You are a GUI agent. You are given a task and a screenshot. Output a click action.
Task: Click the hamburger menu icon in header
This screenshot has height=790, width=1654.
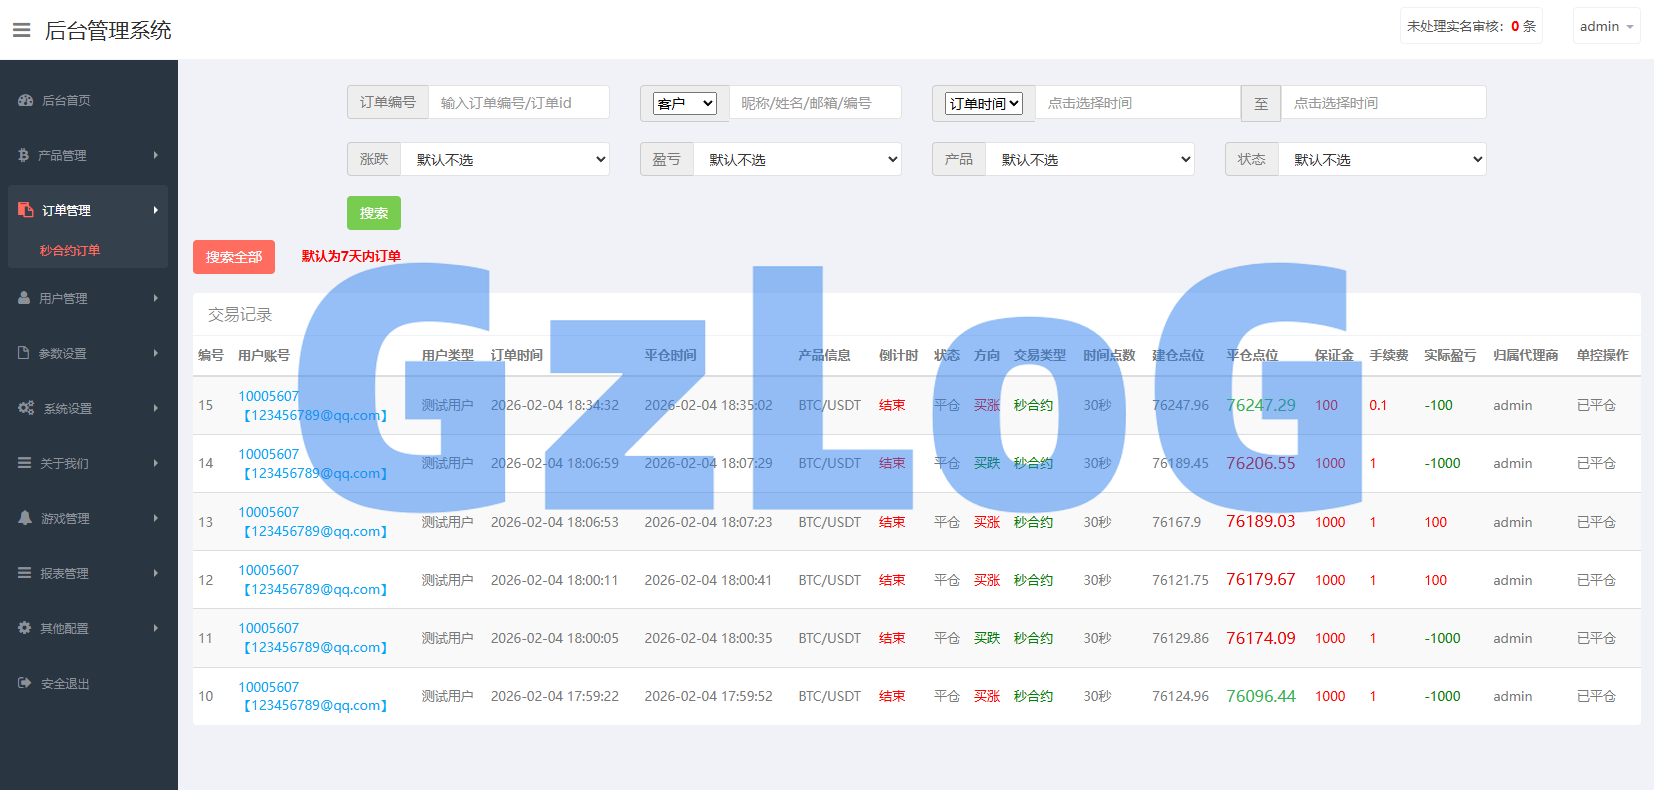coord(21,30)
